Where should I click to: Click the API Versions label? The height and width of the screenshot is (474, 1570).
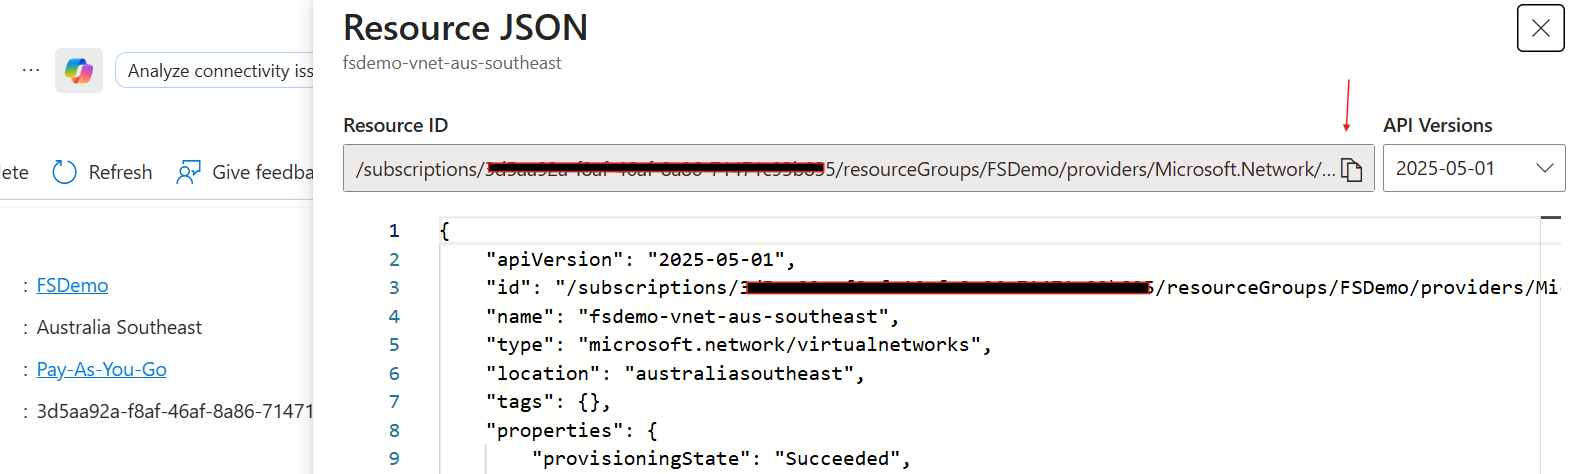(1437, 125)
